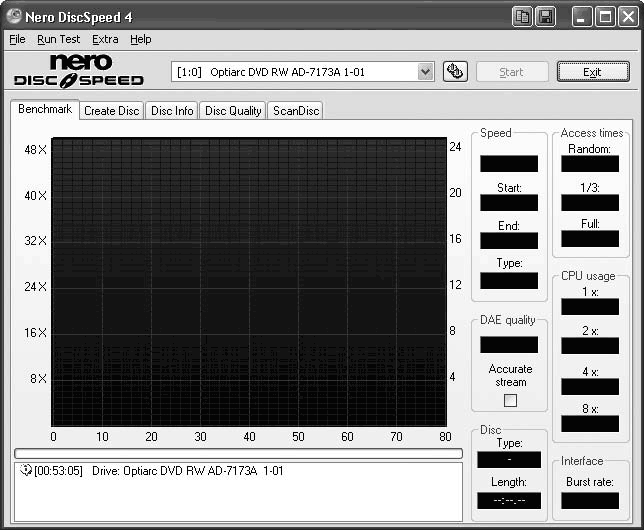Click the save floppy disk icon
Viewport: 644px width, 530px height.
[545, 17]
